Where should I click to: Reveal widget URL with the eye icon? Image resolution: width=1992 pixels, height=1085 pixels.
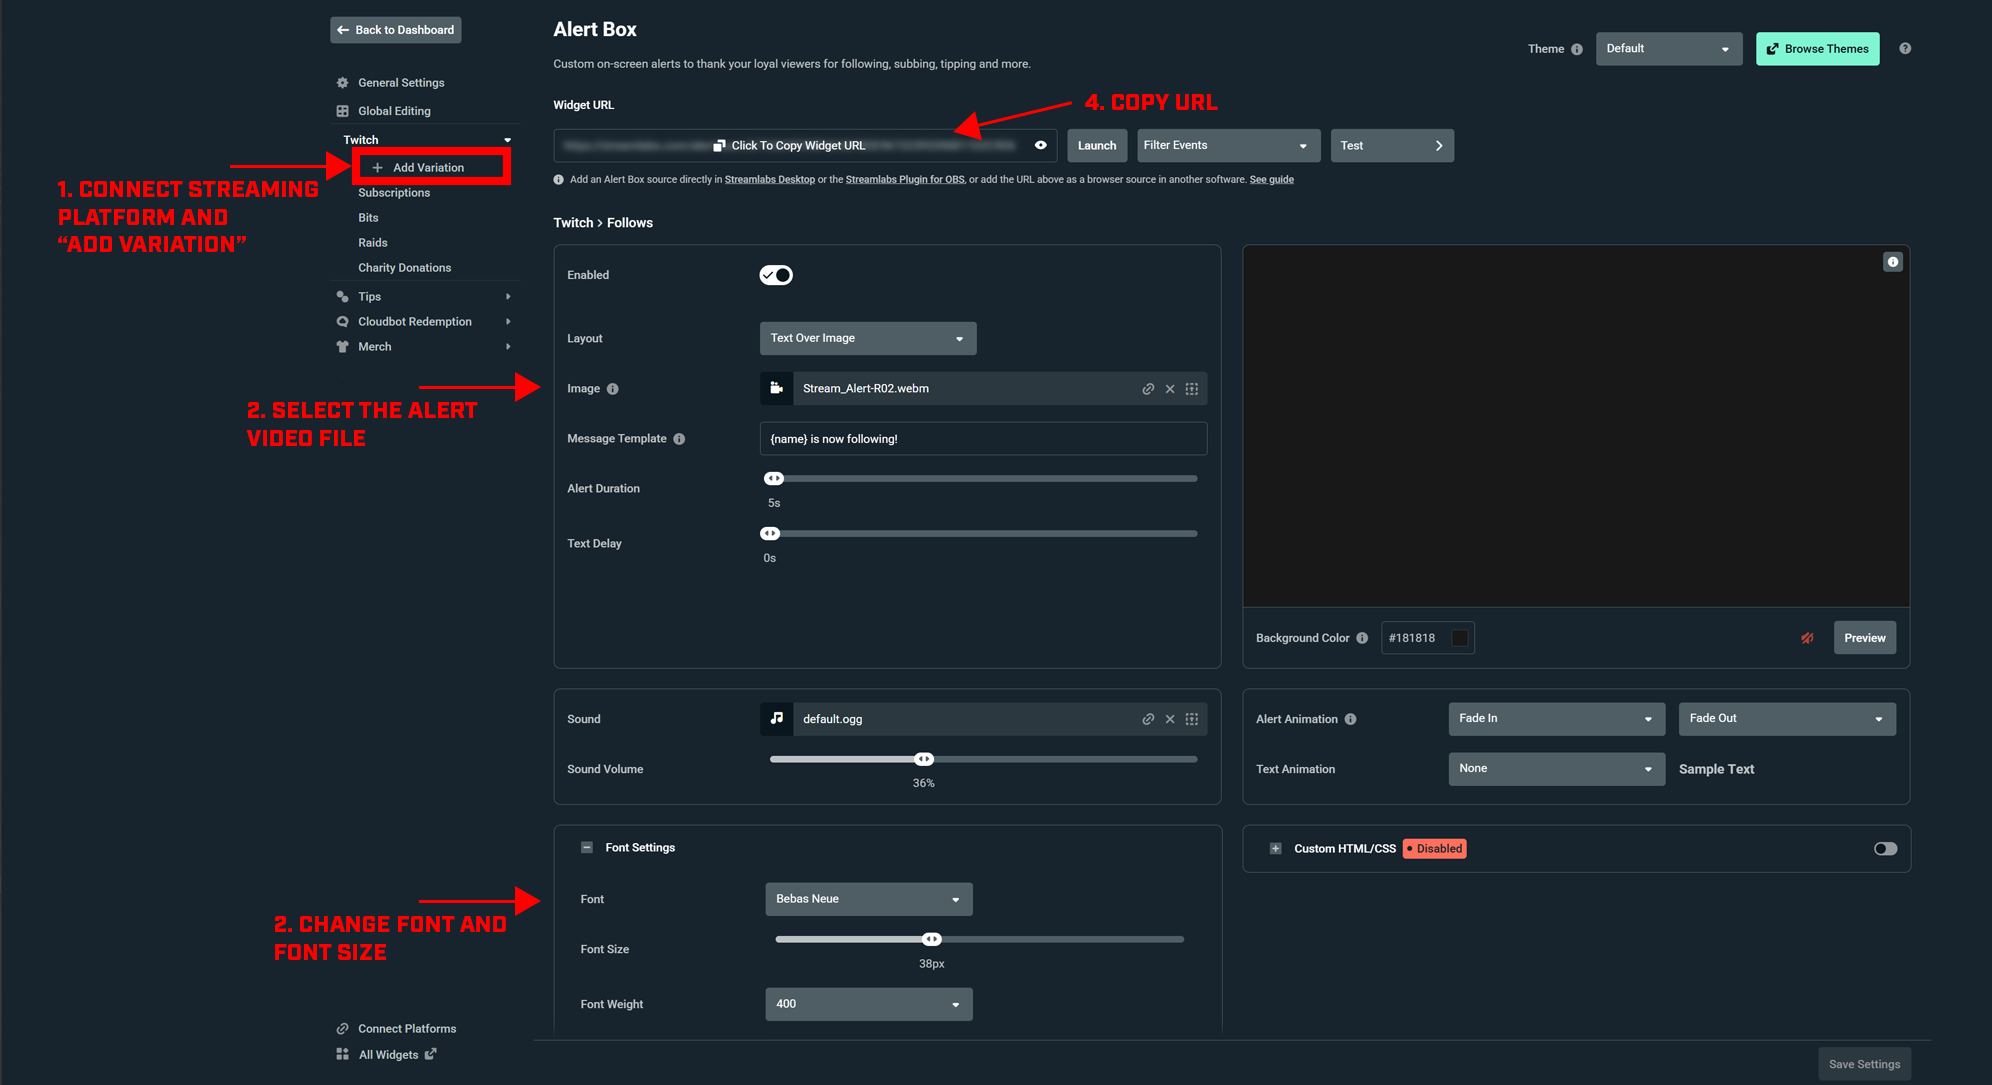[x=1040, y=145]
